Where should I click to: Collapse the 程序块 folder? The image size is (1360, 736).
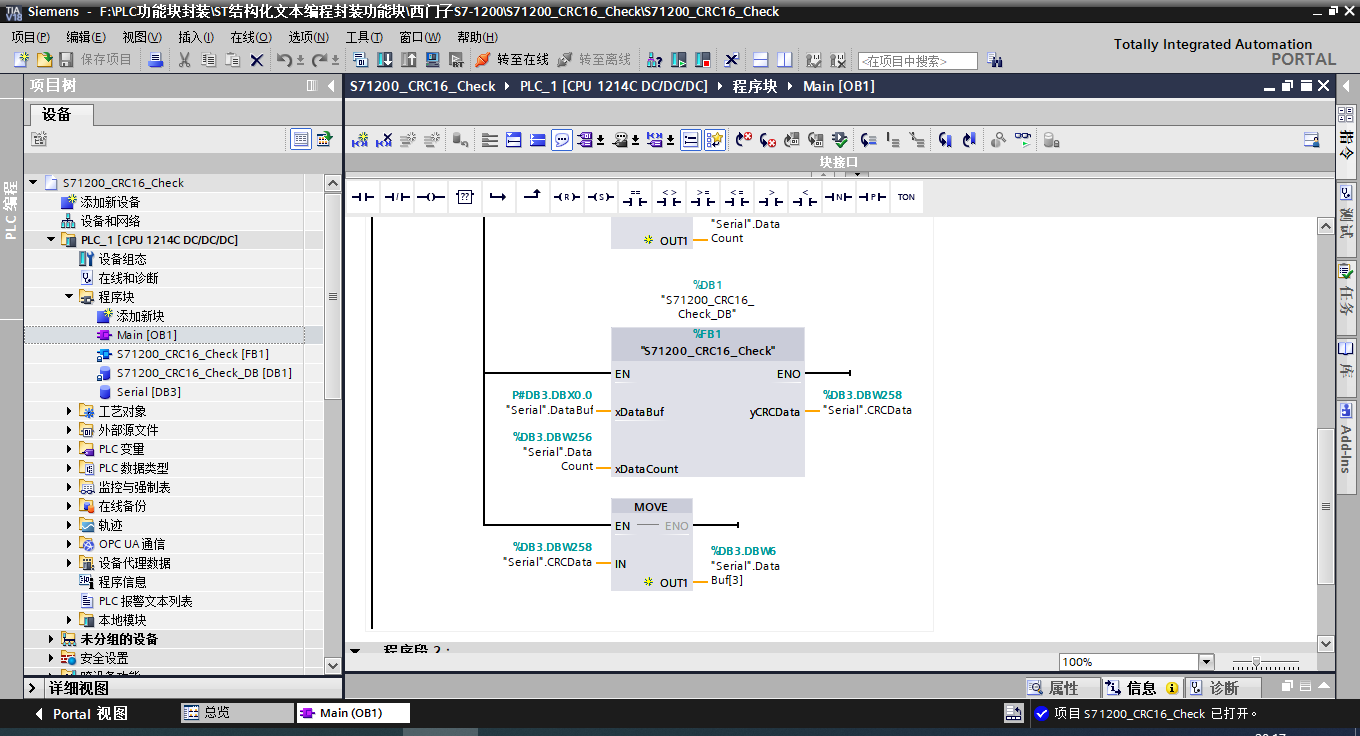pyautogui.click(x=70, y=297)
